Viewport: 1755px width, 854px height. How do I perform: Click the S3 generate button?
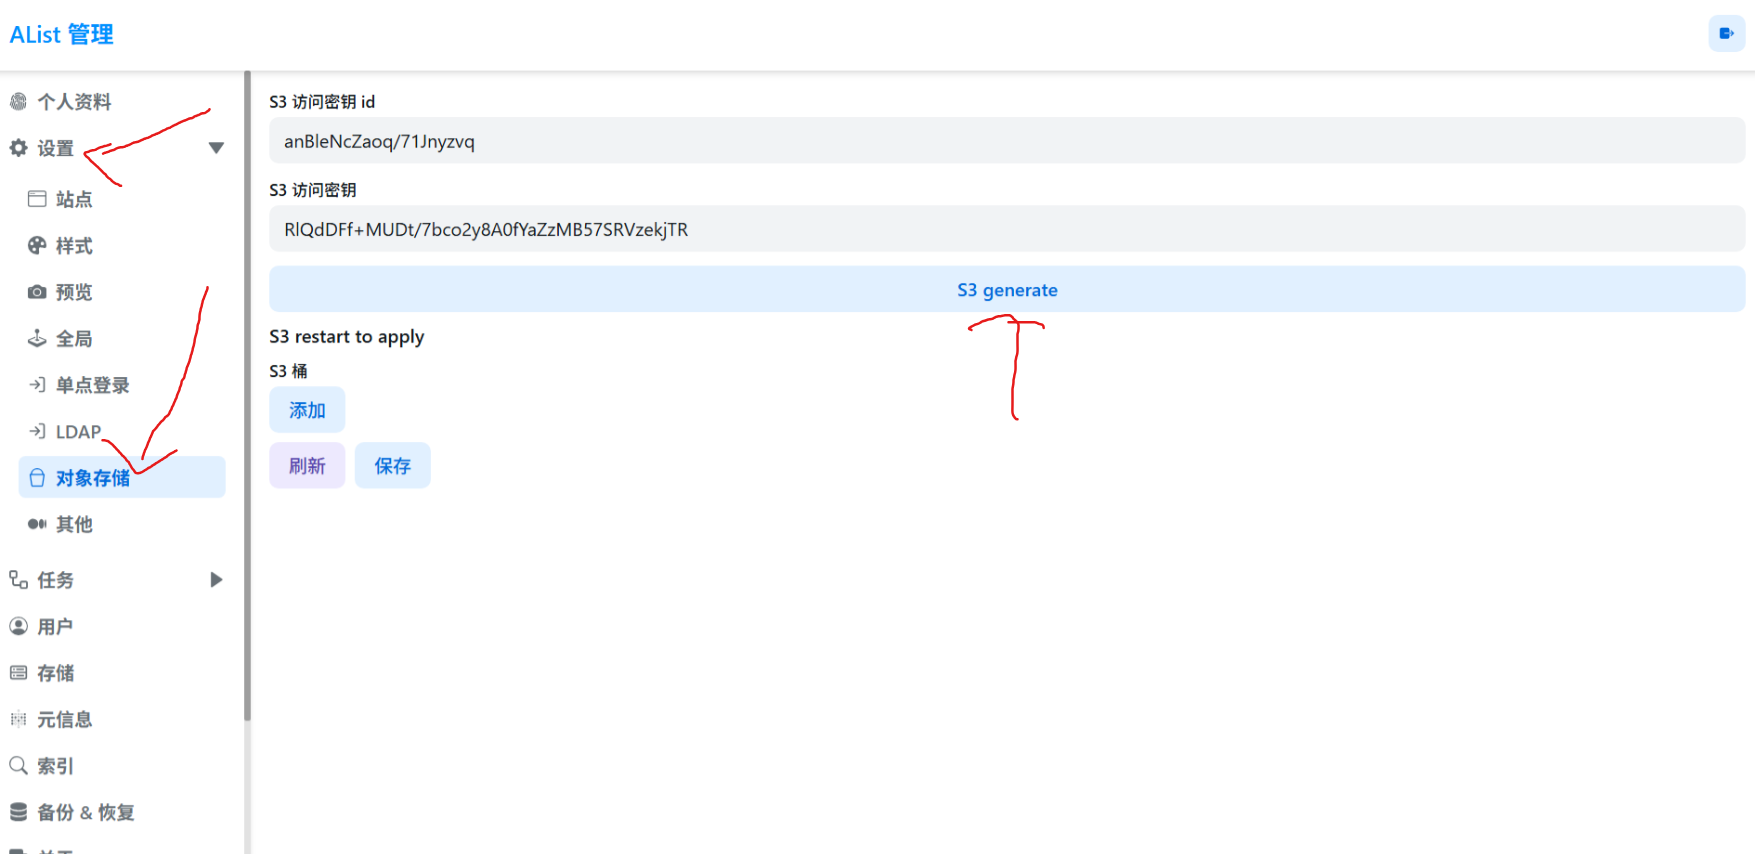click(1007, 290)
